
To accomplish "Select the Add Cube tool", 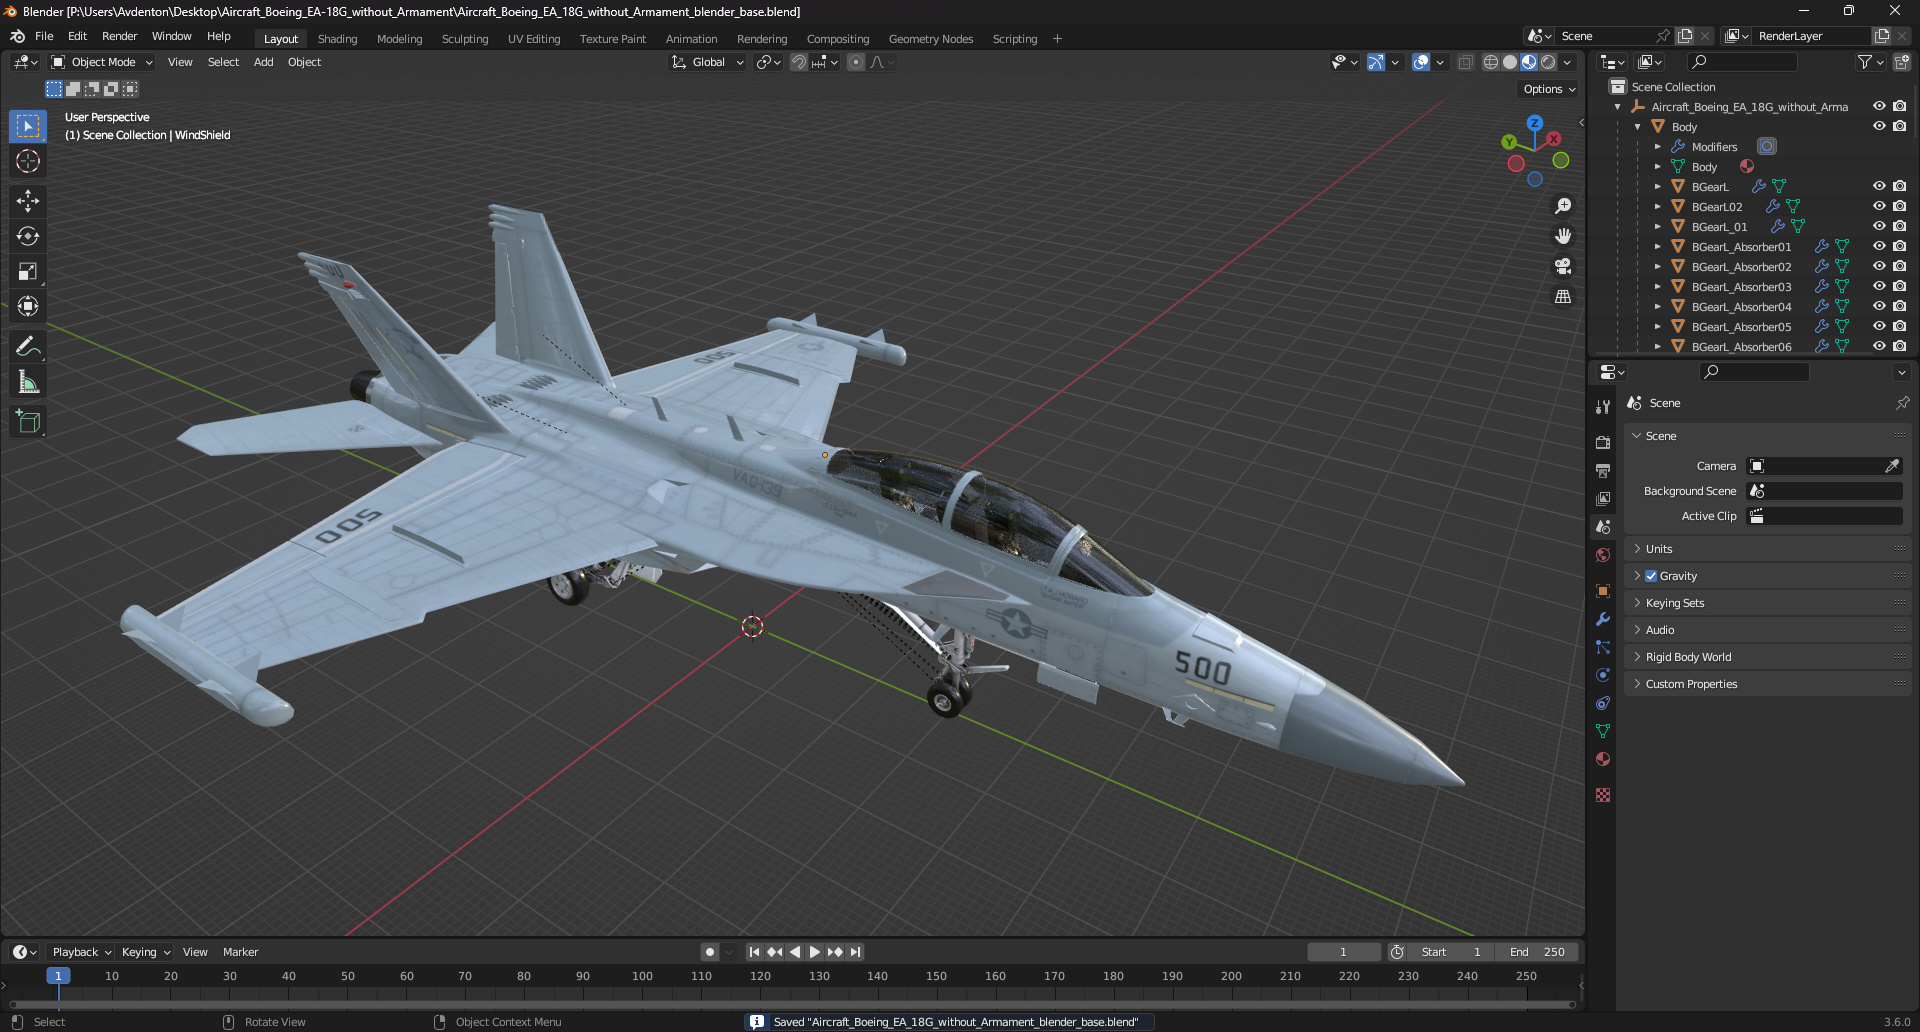I will click(28, 422).
